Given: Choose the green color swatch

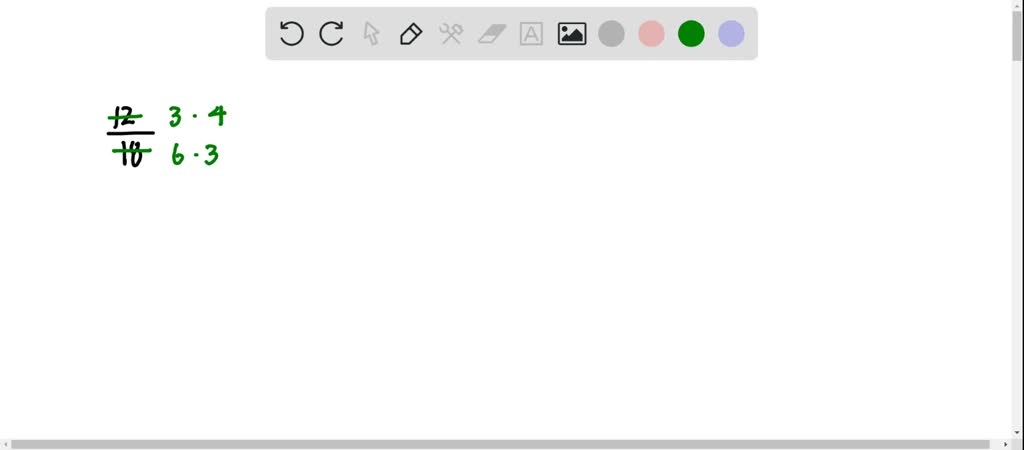Looking at the screenshot, I should click(691, 33).
